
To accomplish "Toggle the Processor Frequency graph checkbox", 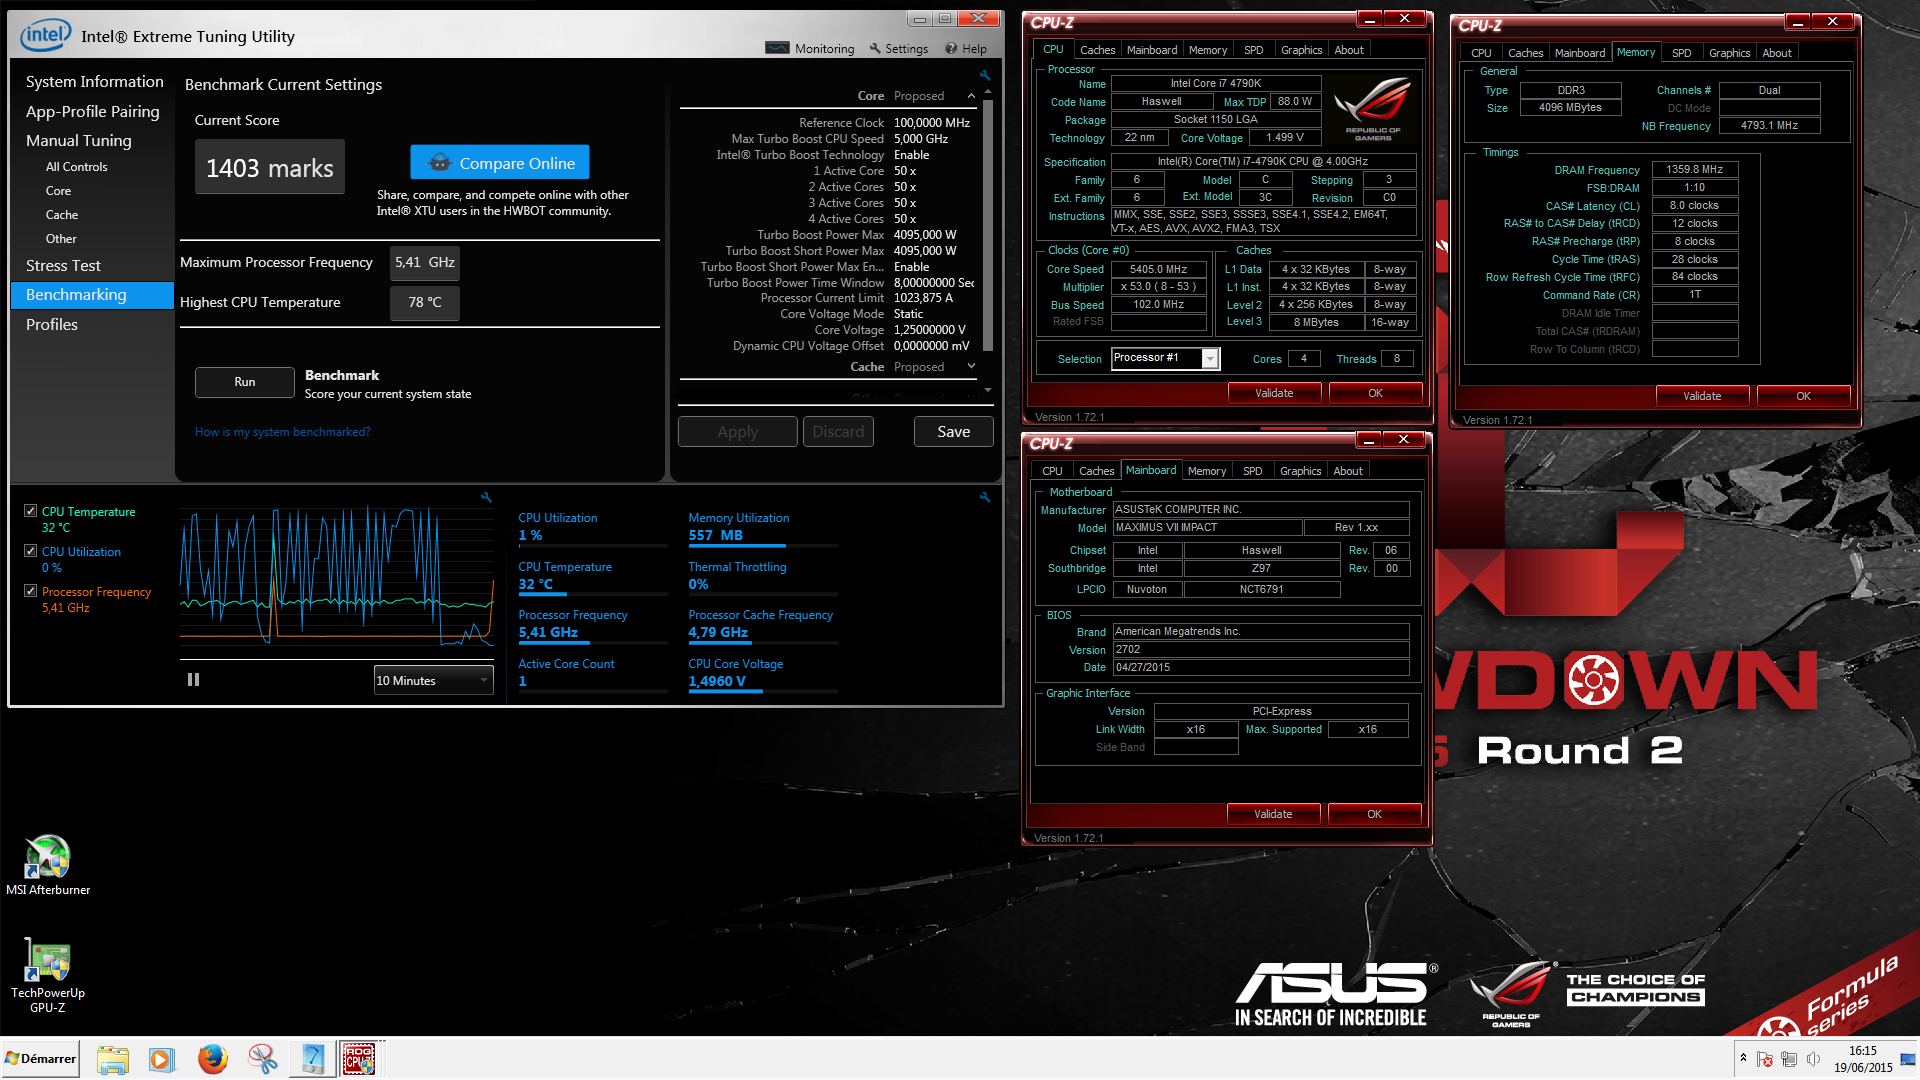I will pyautogui.click(x=30, y=591).
